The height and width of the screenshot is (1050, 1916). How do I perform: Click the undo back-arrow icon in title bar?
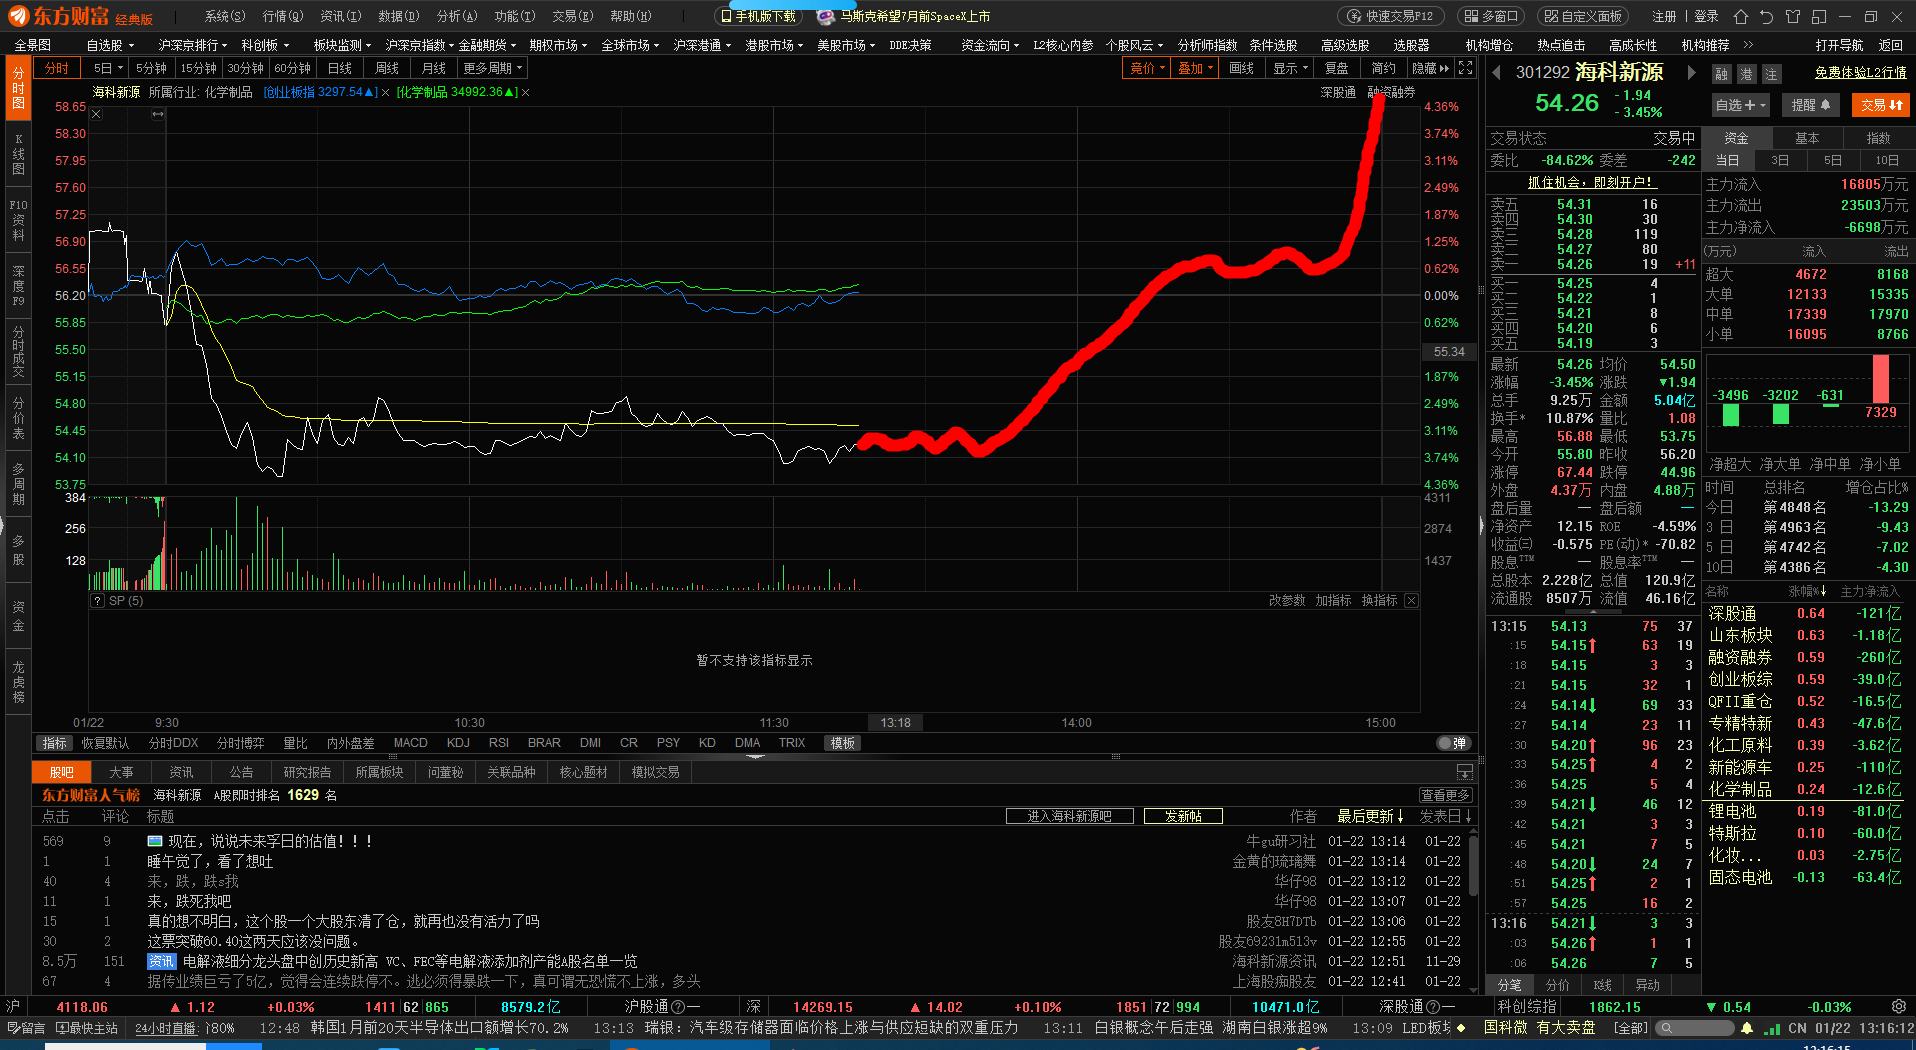tap(1767, 16)
